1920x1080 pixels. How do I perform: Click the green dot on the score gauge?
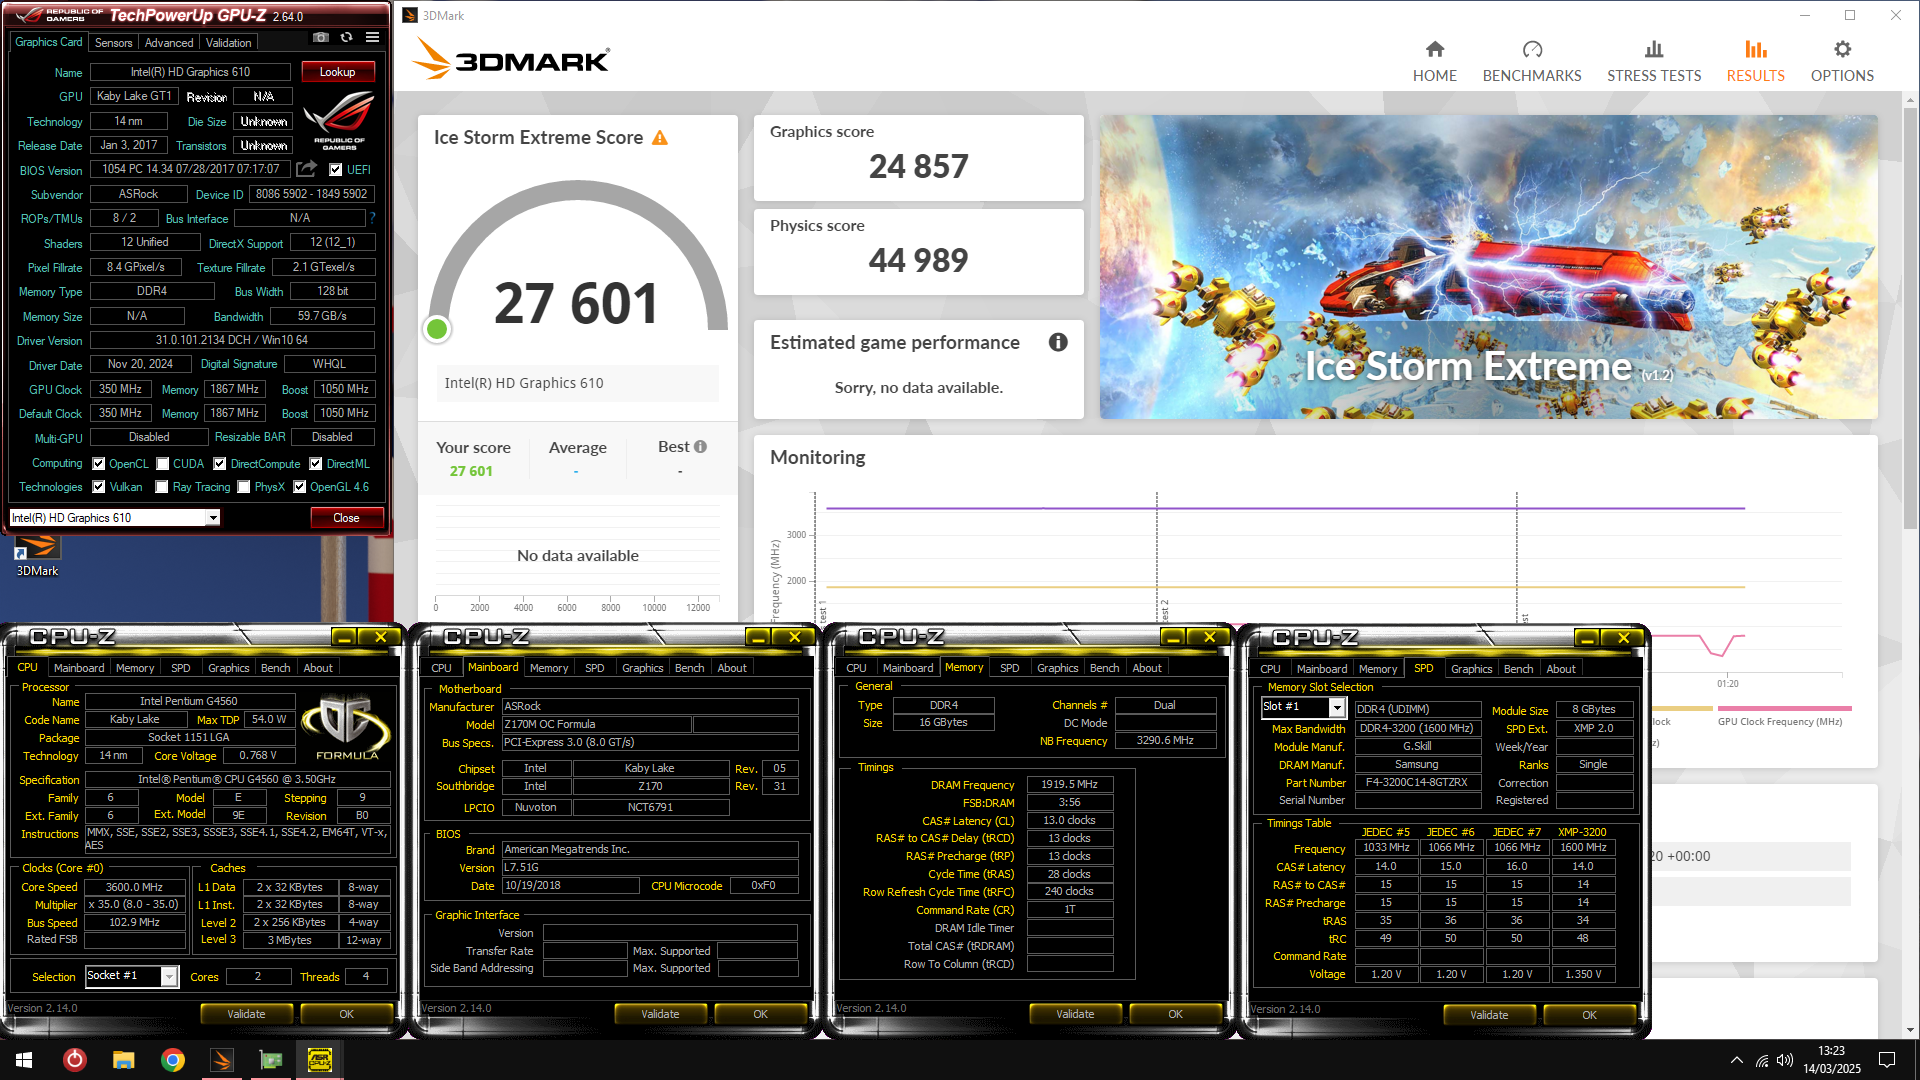pyautogui.click(x=437, y=329)
